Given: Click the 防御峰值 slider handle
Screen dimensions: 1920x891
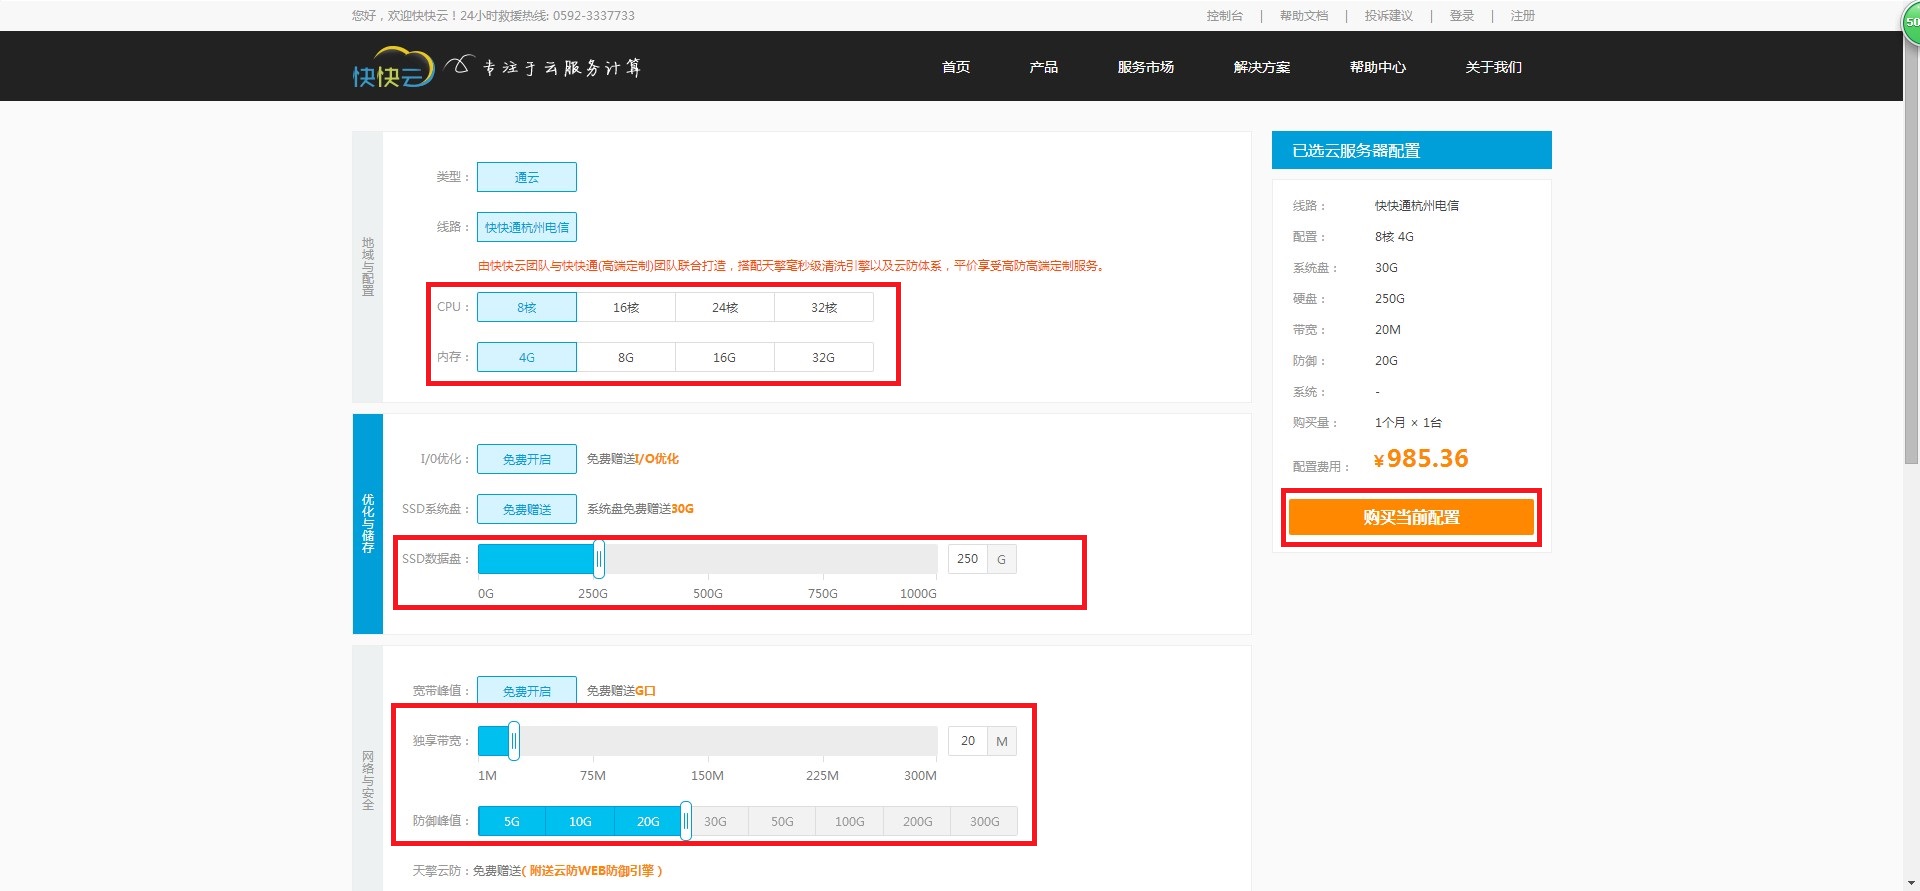Looking at the screenshot, I should click(686, 821).
